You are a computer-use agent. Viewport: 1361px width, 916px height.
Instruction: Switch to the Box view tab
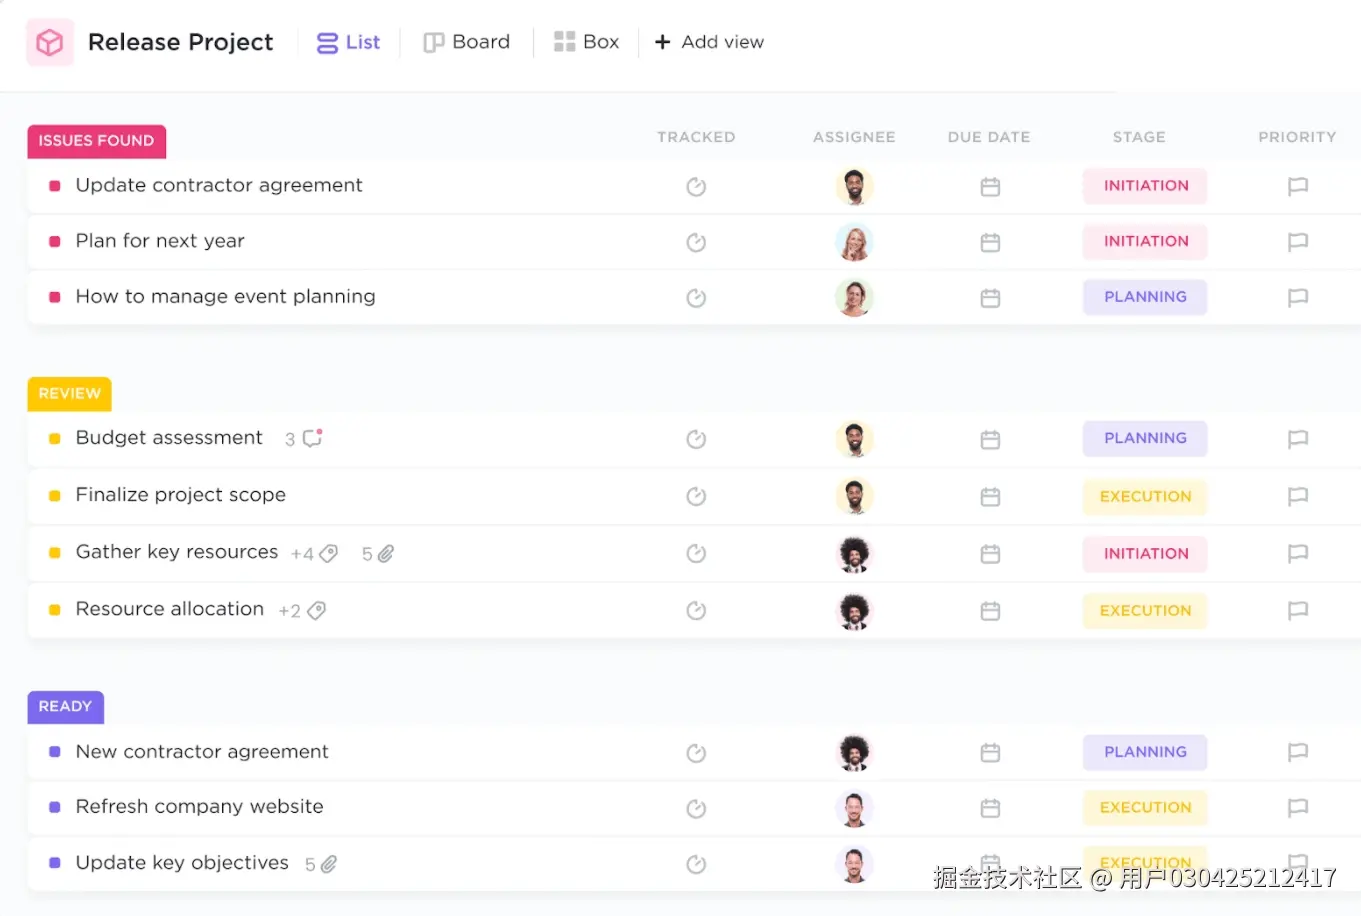tap(586, 42)
